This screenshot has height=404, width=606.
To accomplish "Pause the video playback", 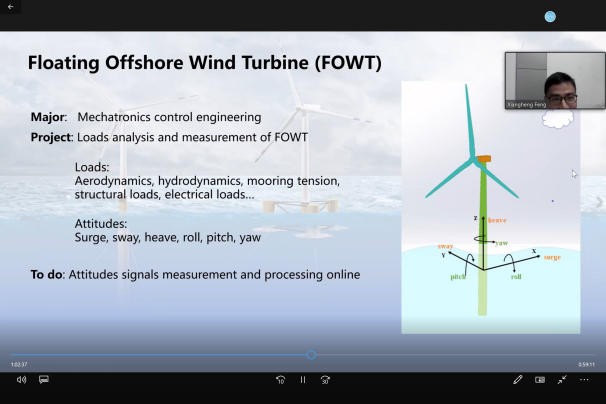I will tap(303, 380).
